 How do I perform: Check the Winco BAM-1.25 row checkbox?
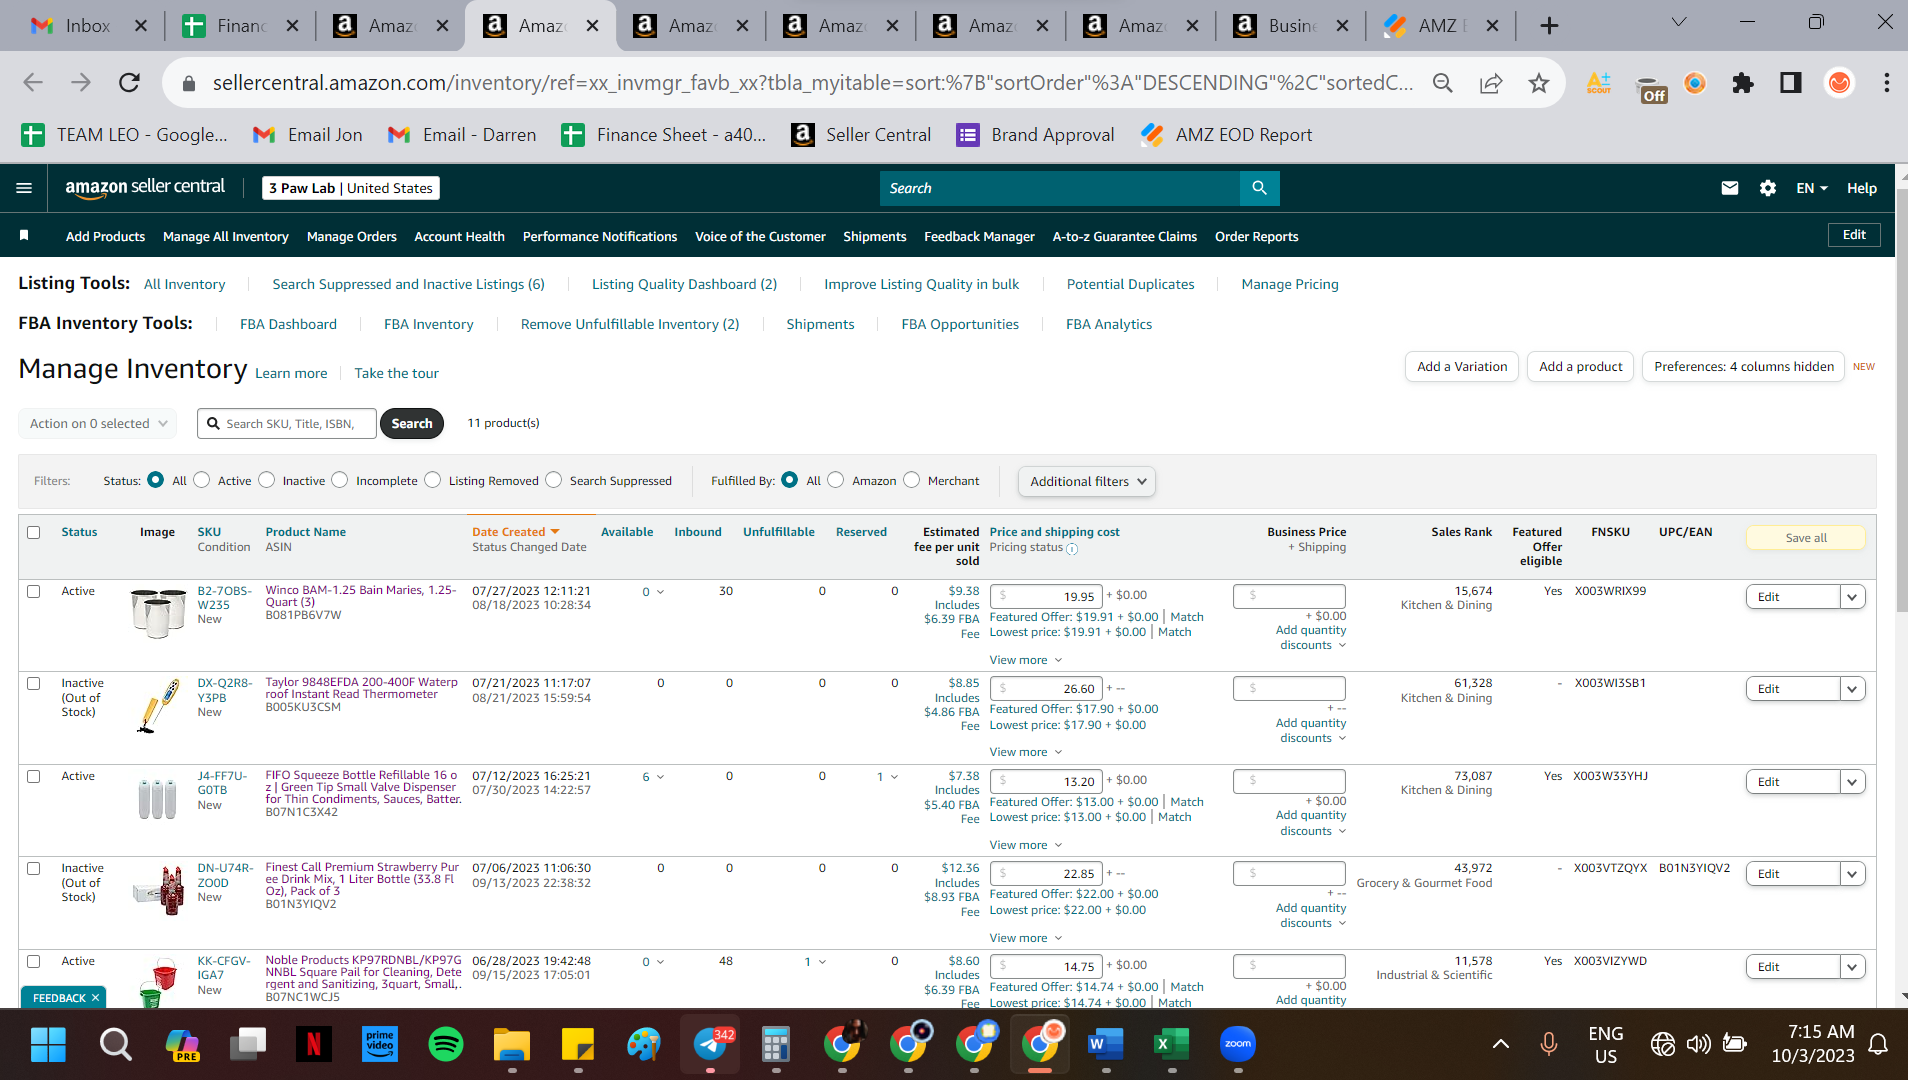tap(34, 591)
